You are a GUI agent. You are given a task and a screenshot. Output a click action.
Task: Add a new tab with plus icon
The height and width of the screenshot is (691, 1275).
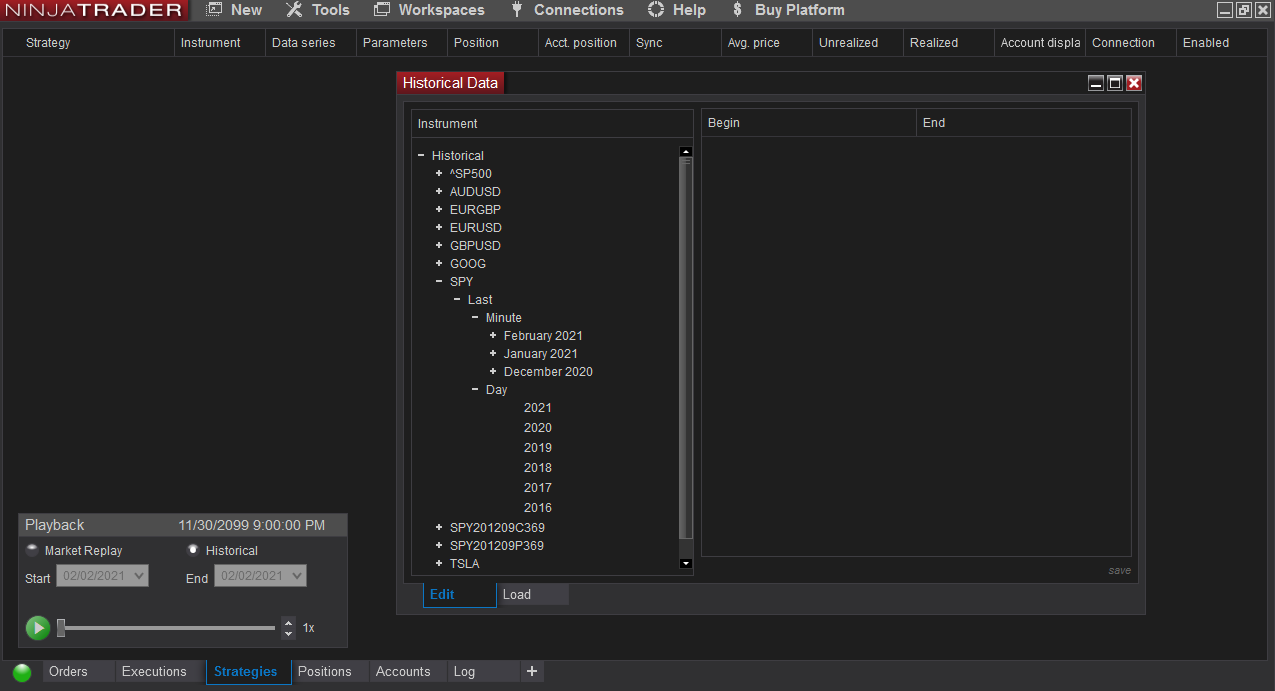(x=532, y=672)
